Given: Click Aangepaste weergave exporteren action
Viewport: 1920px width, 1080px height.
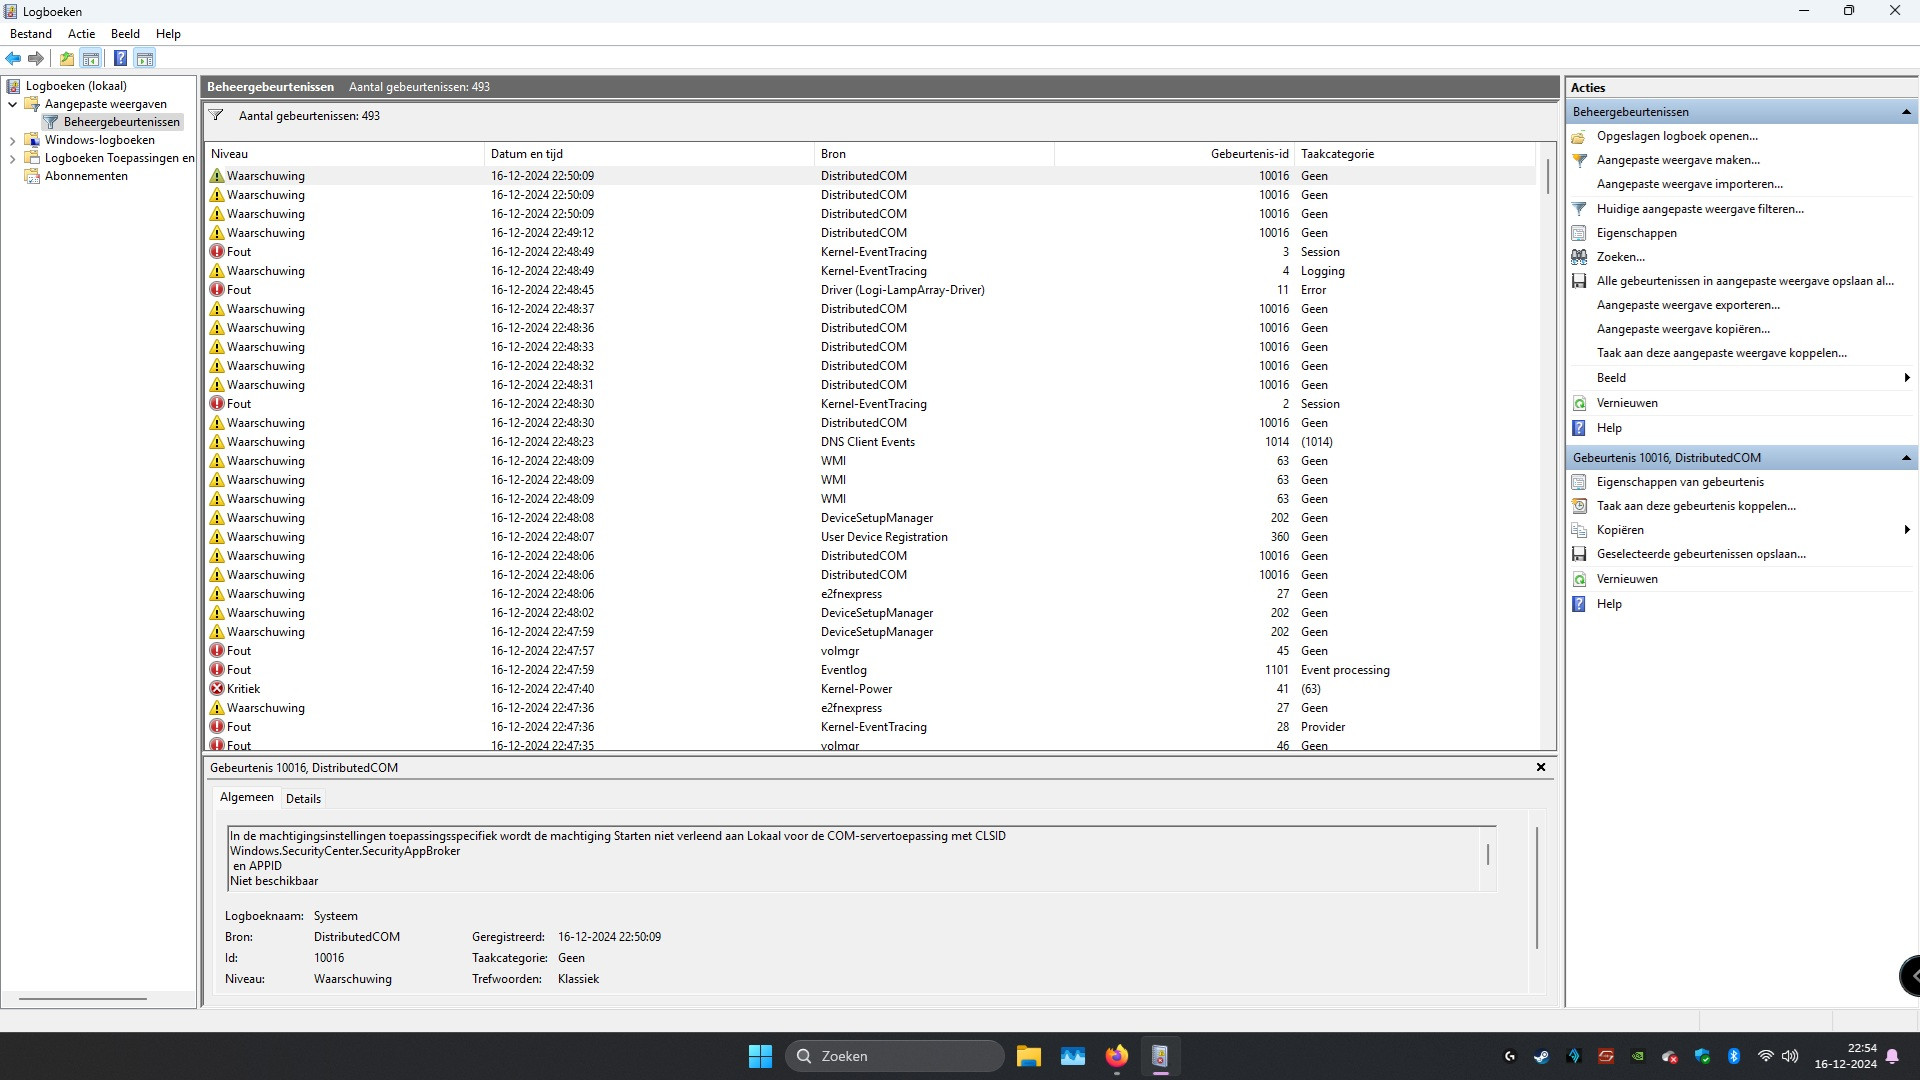Looking at the screenshot, I should click(x=1688, y=305).
